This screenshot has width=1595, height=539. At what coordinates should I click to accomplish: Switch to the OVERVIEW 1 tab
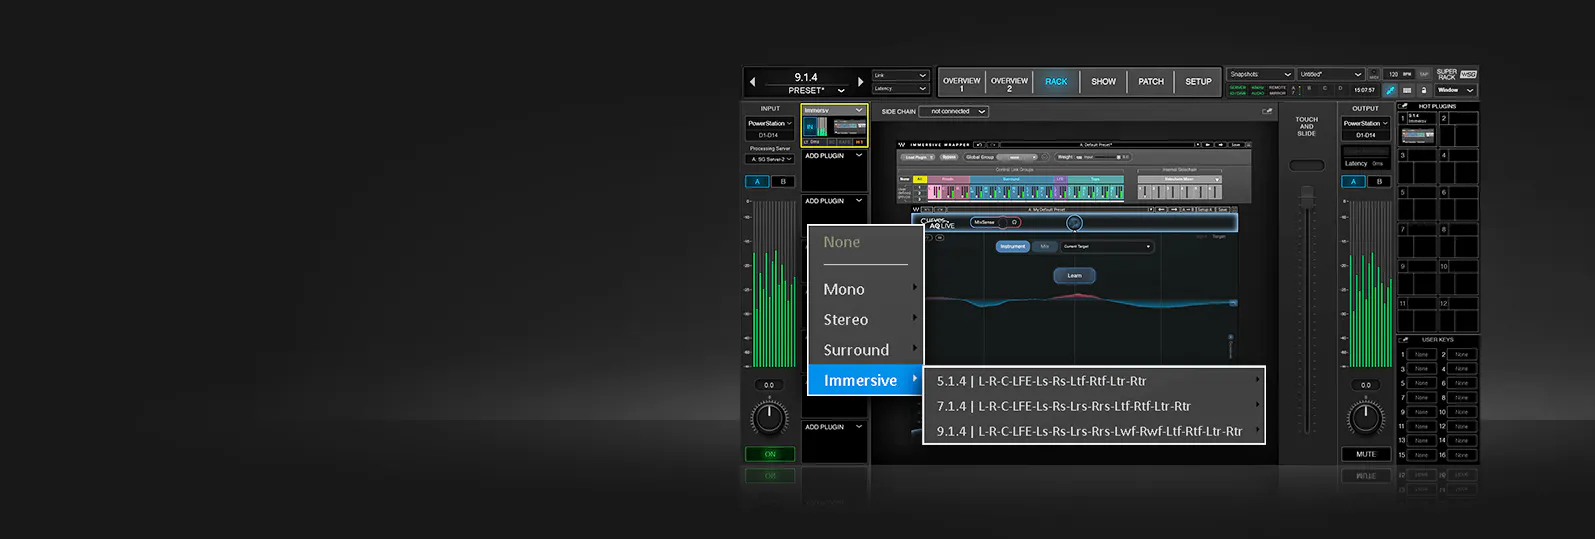pos(961,83)
